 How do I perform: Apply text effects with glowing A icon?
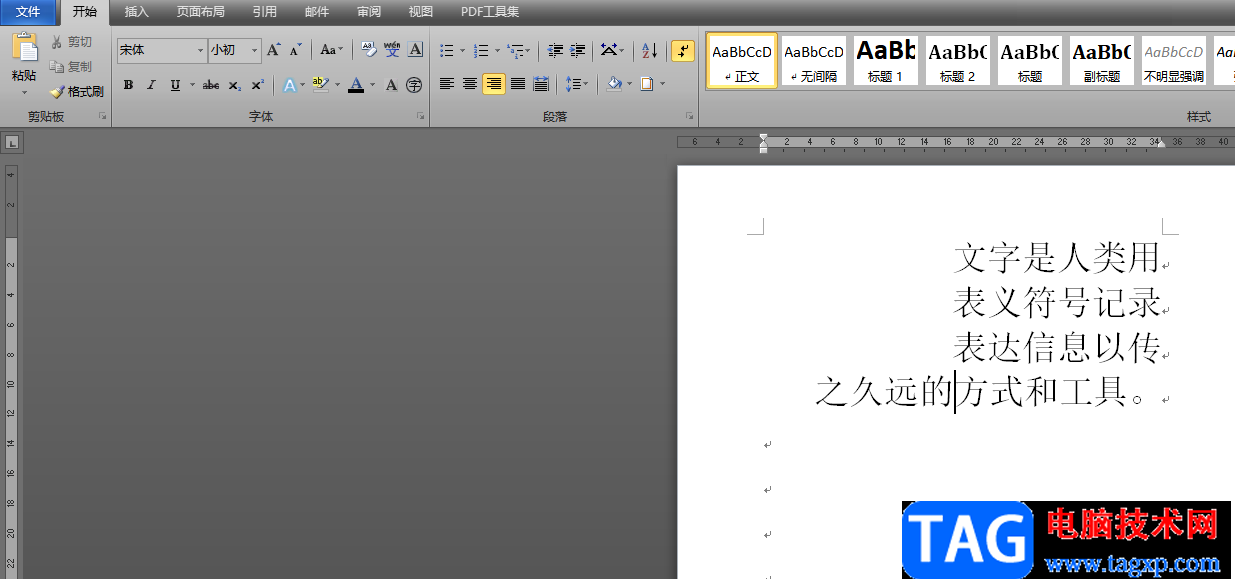(x=288, y=85)
